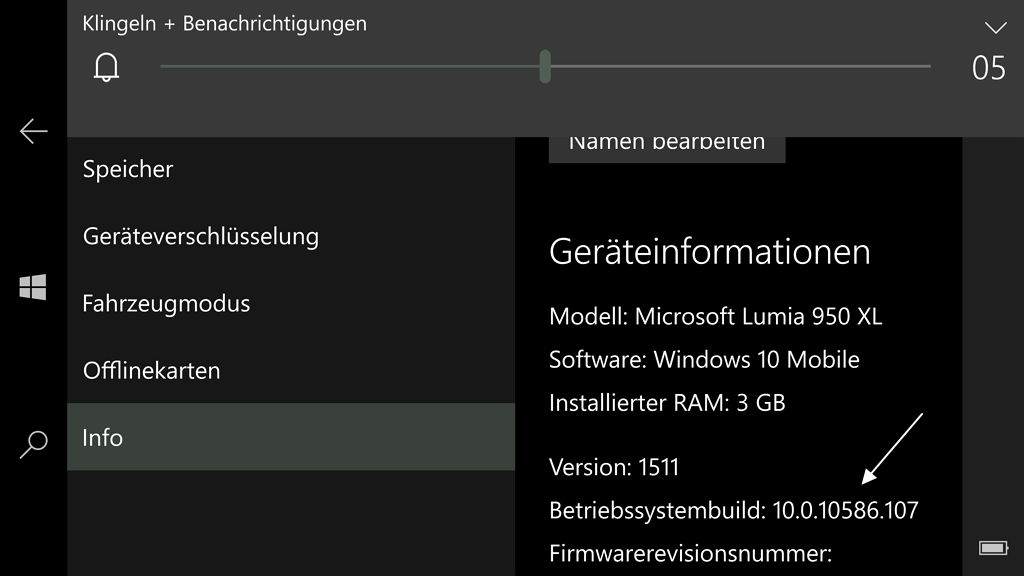Select the 'Installierter RAM: 3 GB' line
The height and width of the screenshot is (576, 1024).
click(667, 402)
